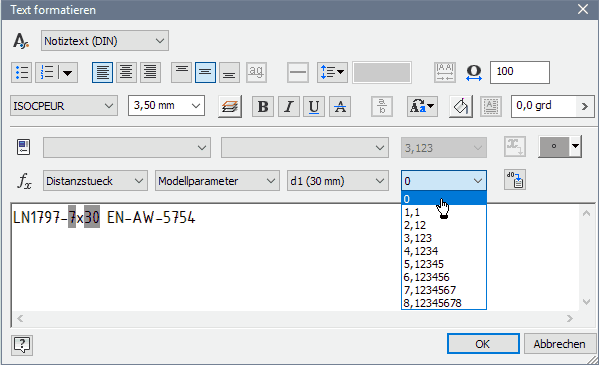Select precision 2,12 in the list

[x=444, y=225]
